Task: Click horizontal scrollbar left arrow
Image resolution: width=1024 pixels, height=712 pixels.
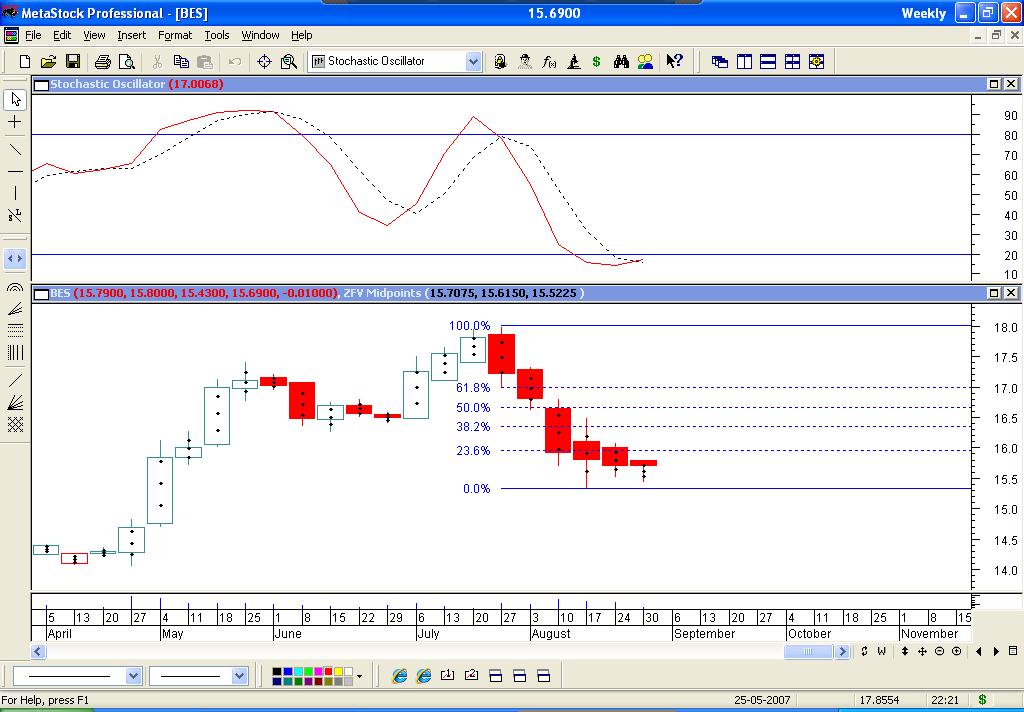Action: coord(38,651)
